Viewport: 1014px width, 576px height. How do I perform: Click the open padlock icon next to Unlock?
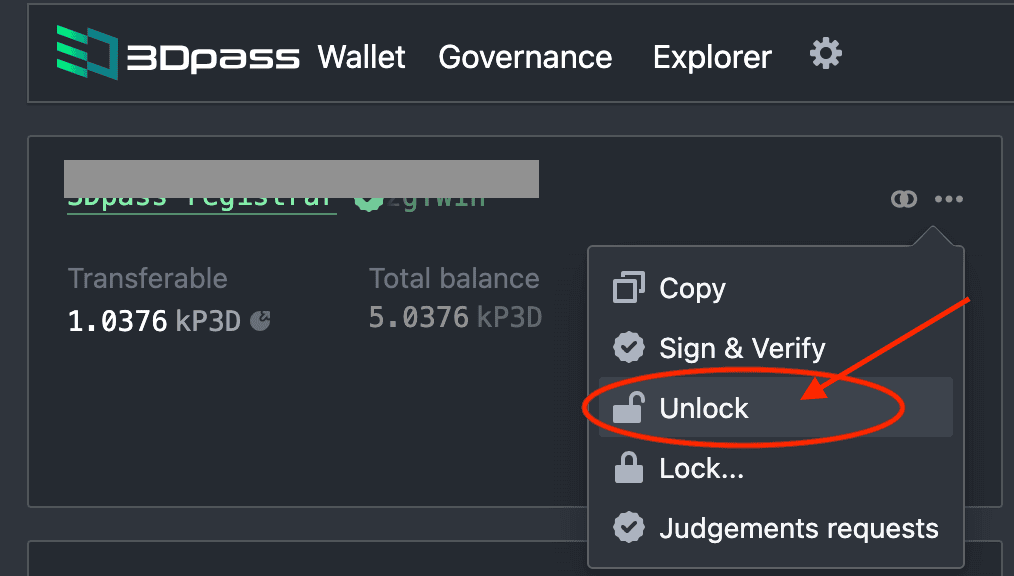point(629,407)
